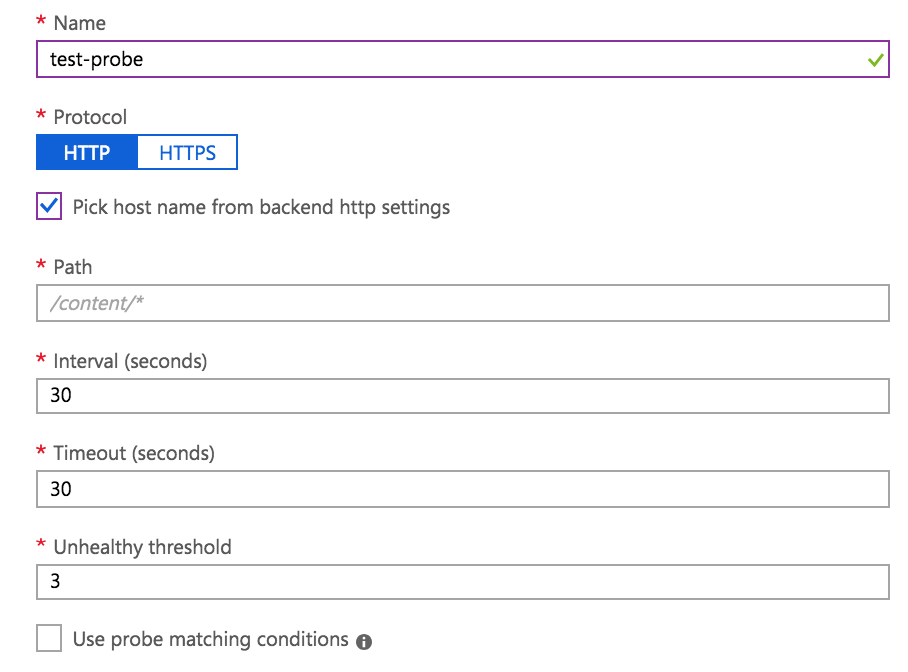Viewport: 908px width, 672px height.
Task: Click the Name input field containing test-probe
Action: tap(462, 59)
